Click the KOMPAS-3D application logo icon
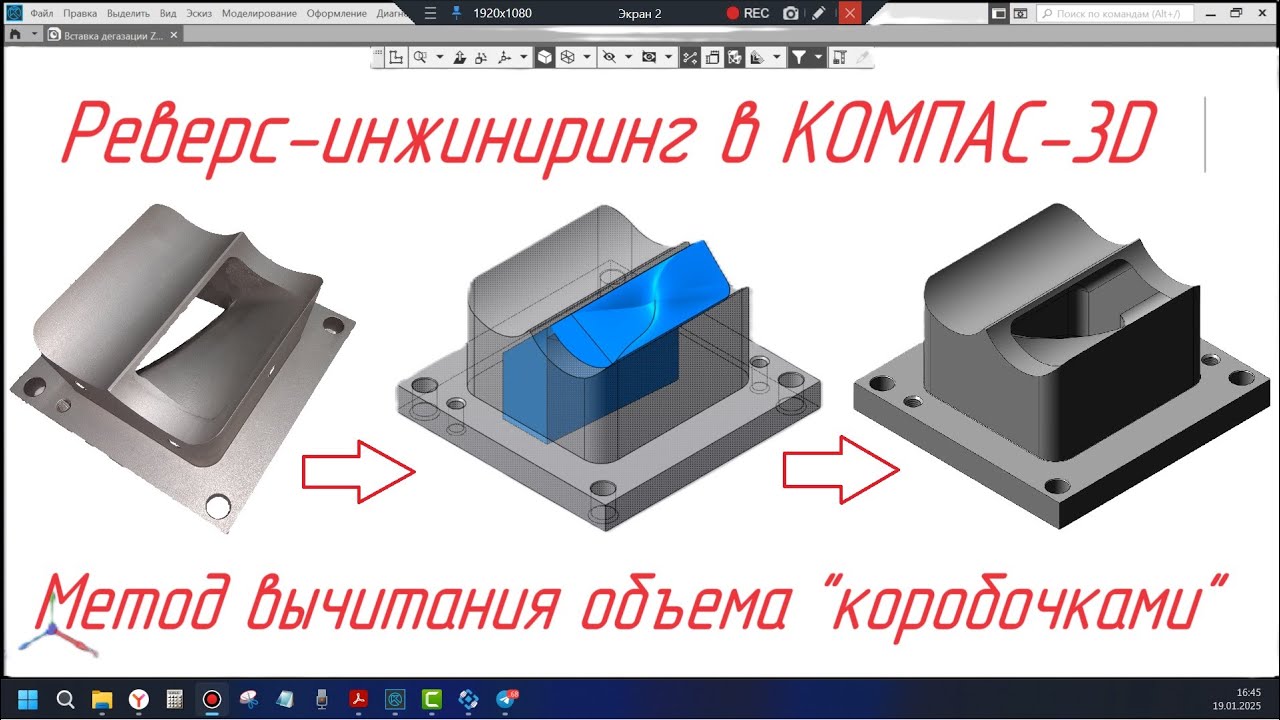Viewport: 1280px width, 720px height. pyautogui.click(x=13, y=13)
